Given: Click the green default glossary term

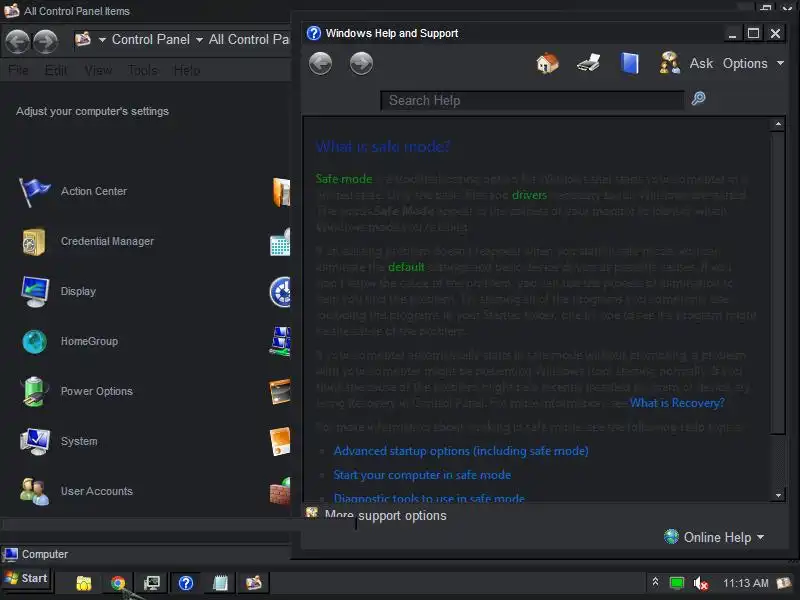Looking at the screenshot, I should click(x=406, y=267).
